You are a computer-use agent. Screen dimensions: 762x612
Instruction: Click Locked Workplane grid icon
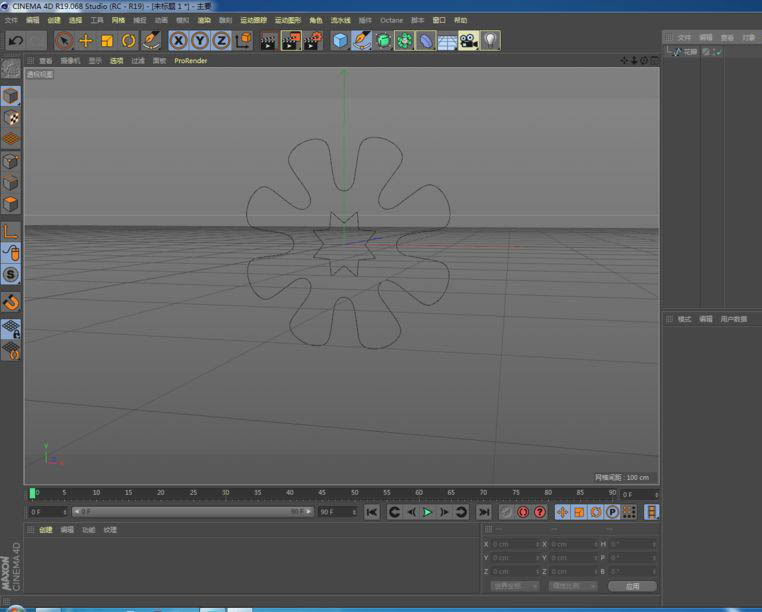click(x=11, y=329)
